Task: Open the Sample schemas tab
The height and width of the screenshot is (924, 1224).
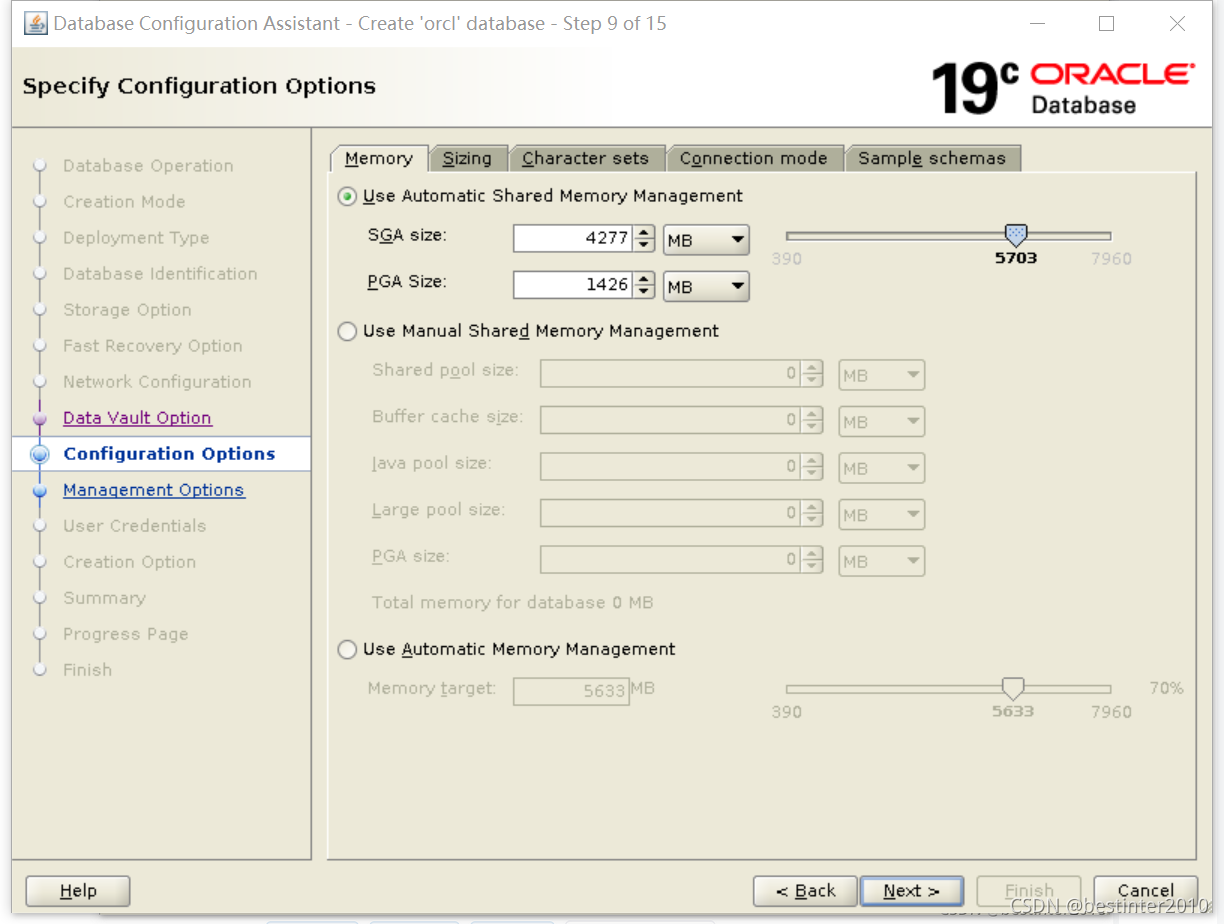Action: click(x=932, y=158)
